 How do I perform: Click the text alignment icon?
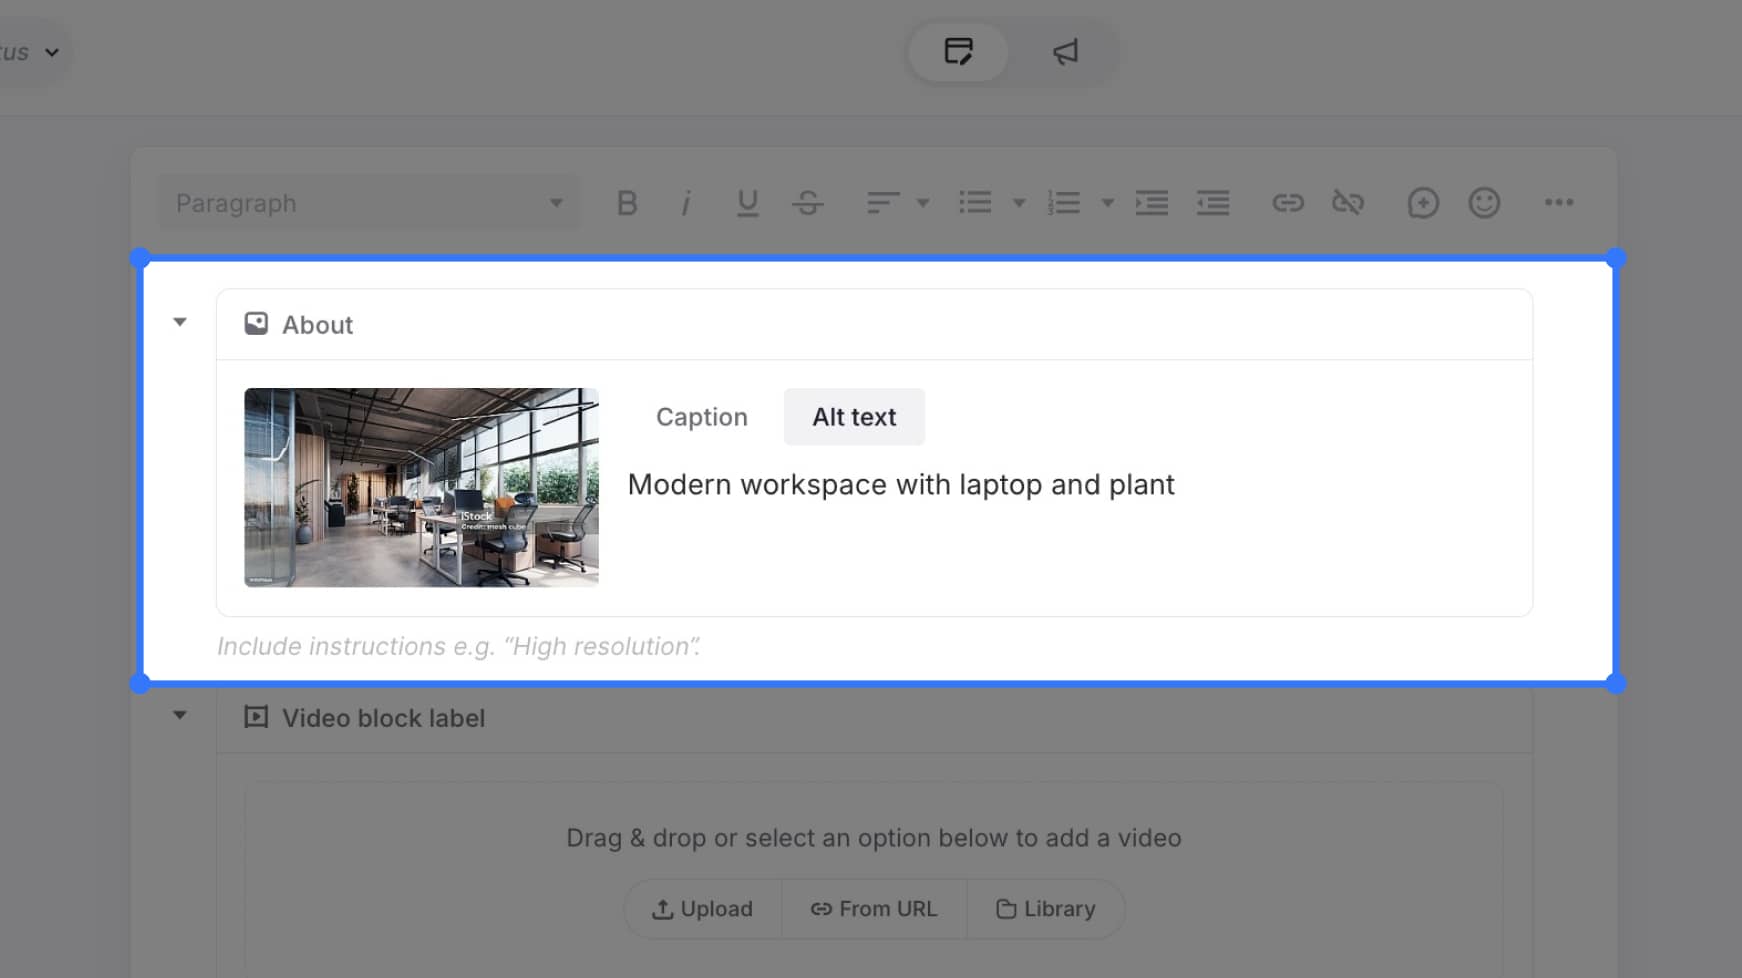(x=883, y=203)
